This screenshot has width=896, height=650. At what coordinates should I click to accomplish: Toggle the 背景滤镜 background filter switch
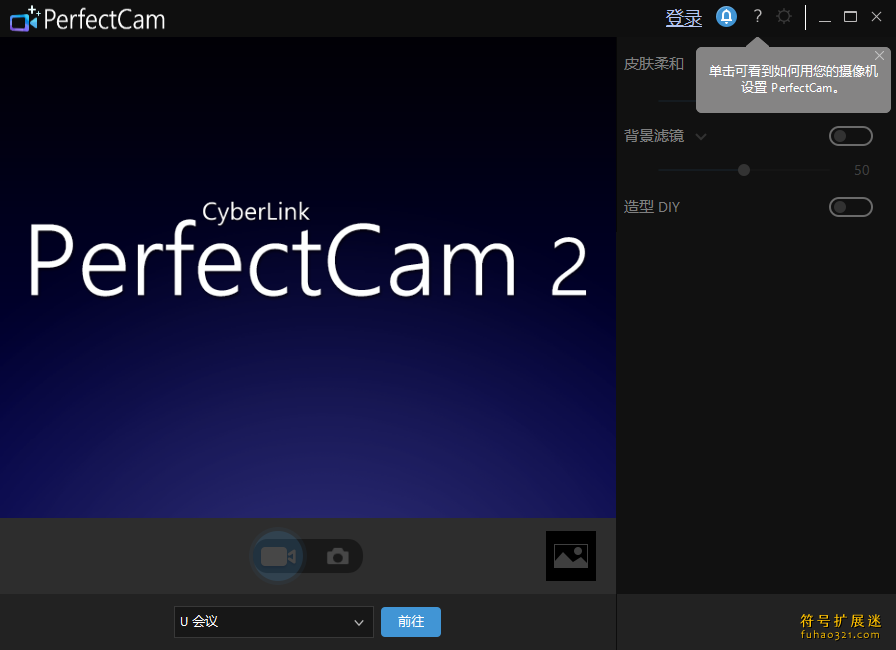point(851,136)
